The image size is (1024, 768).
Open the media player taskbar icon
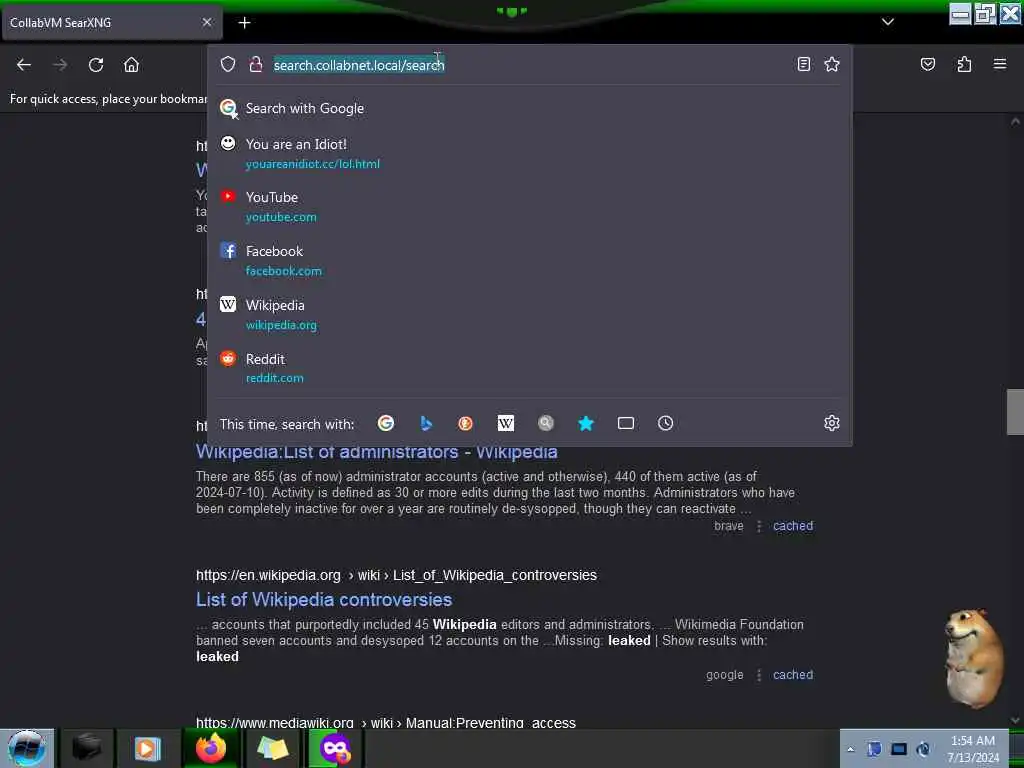coord(148,748)
